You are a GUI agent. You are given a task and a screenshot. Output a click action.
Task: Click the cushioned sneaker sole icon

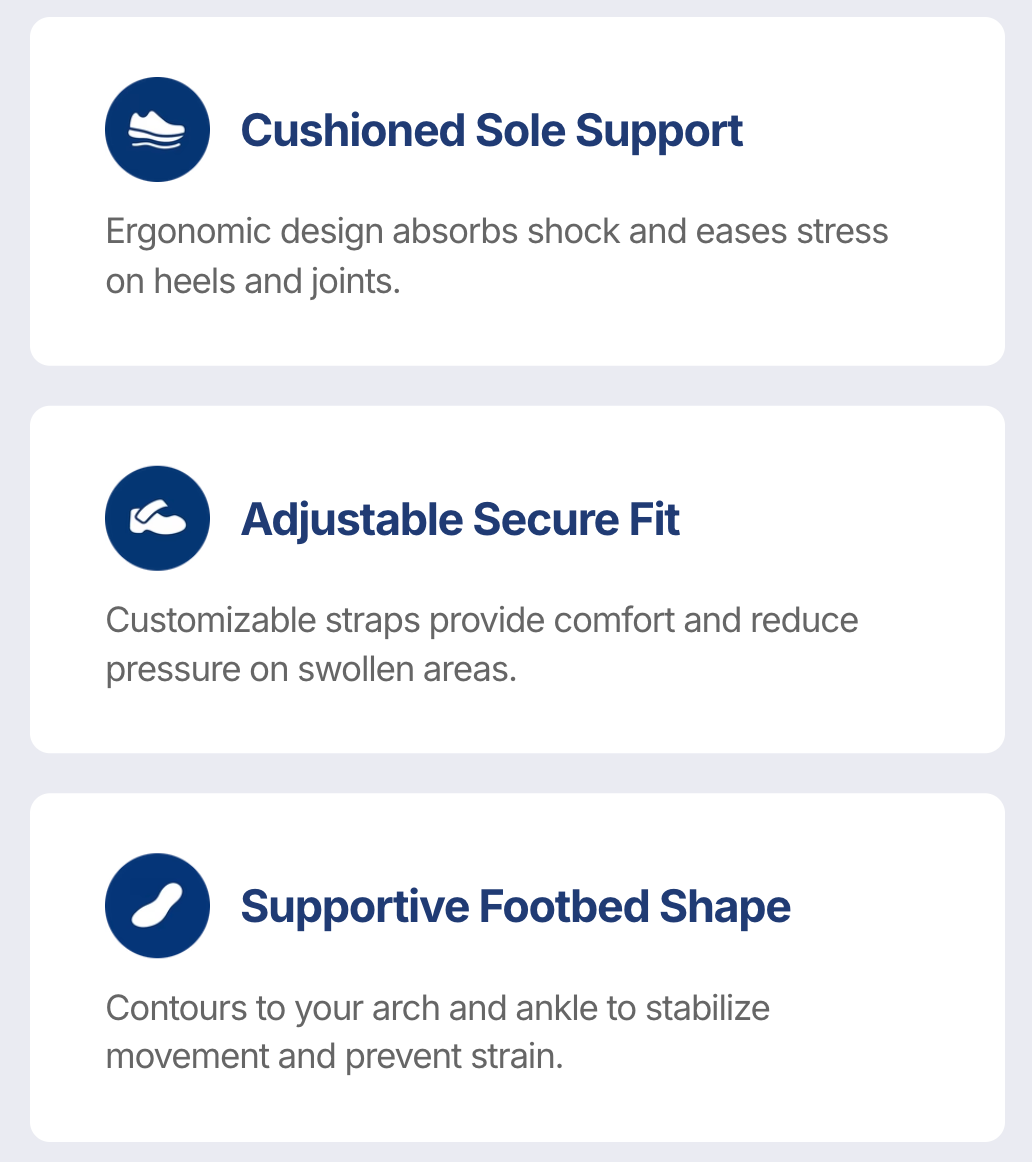coord(157,130)
